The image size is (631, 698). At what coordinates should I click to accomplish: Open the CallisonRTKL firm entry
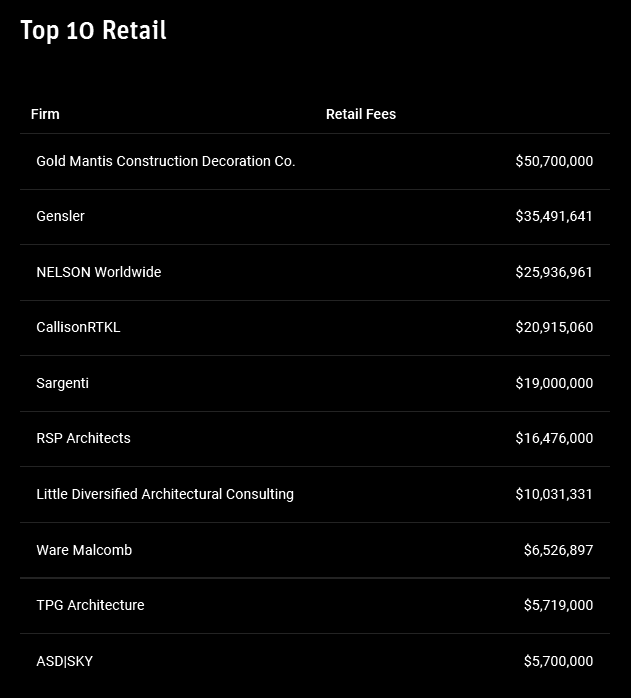point(78,327)
